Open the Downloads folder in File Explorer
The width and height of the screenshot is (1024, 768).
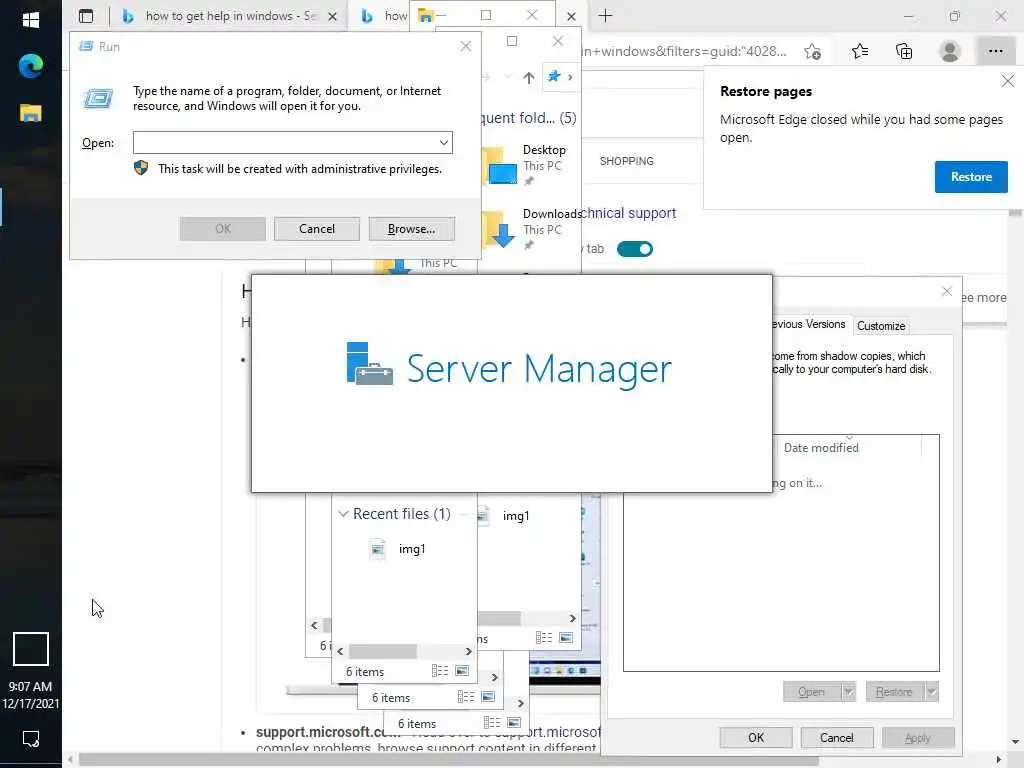[531, 229]
